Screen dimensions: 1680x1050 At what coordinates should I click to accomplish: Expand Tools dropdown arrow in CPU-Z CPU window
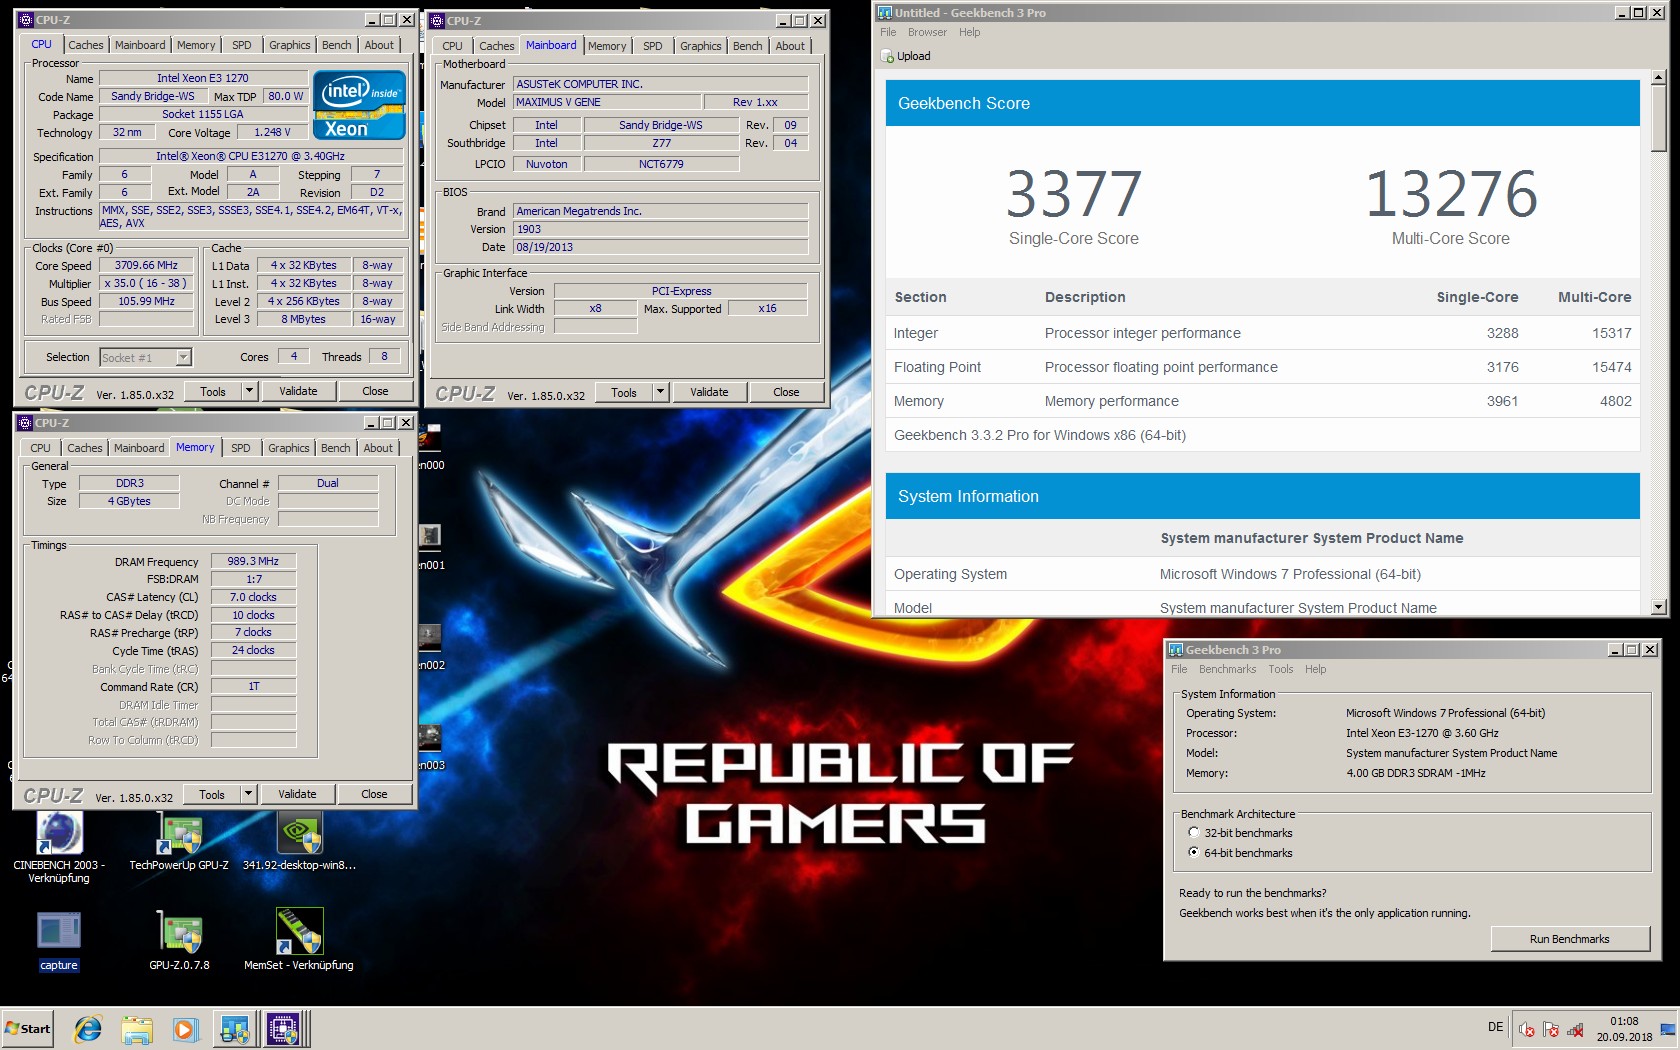[249, 391]
